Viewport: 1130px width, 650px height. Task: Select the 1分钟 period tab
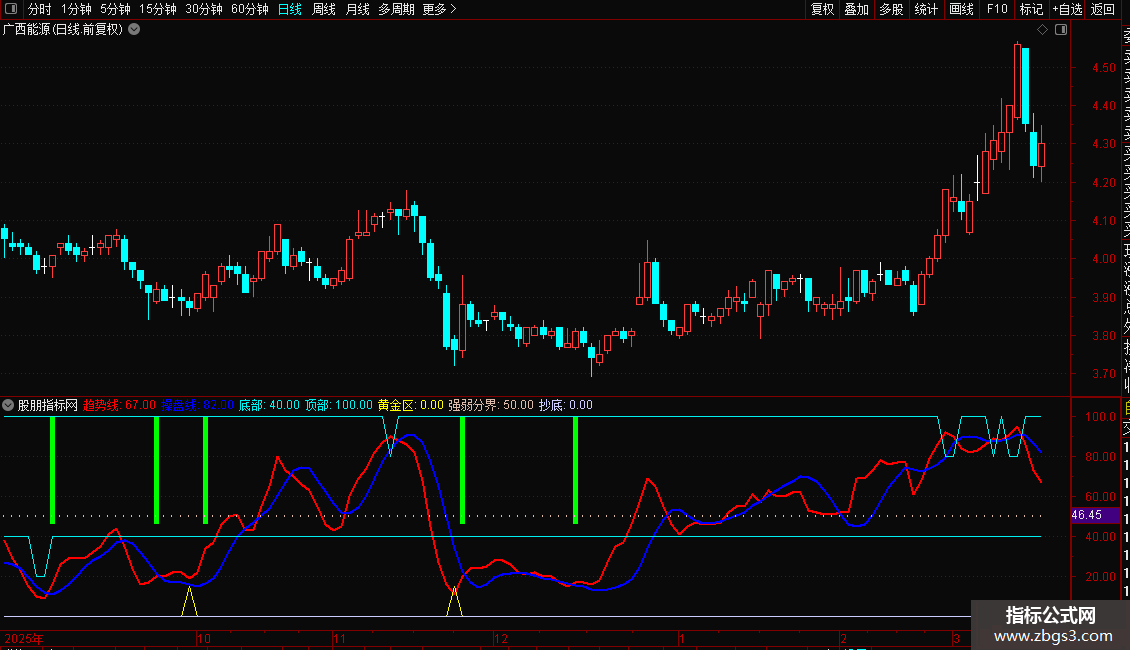click(76, 9)
